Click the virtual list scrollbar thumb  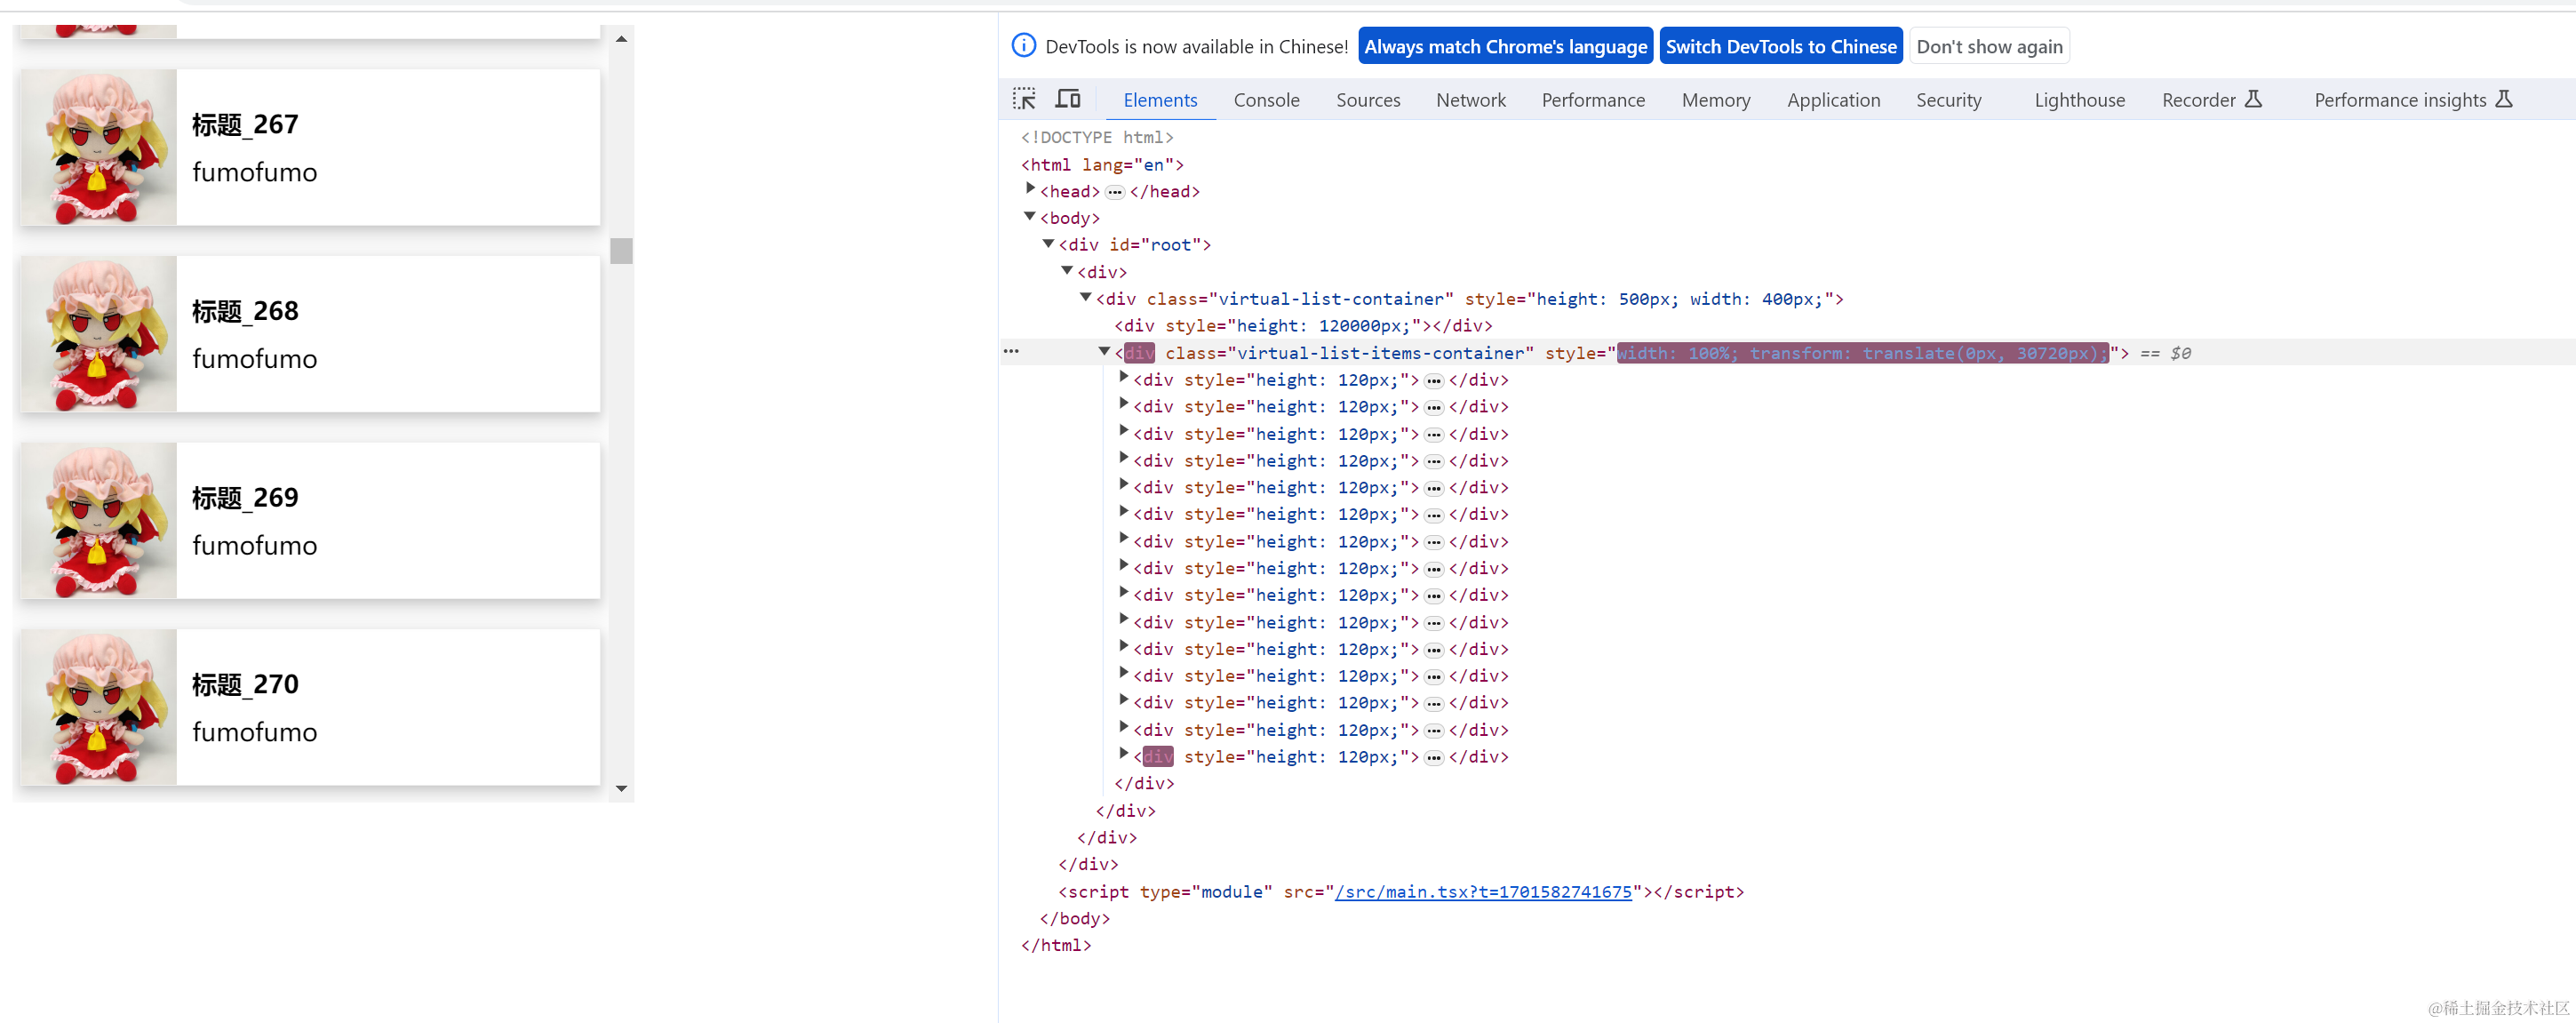(x=621, y=250)
